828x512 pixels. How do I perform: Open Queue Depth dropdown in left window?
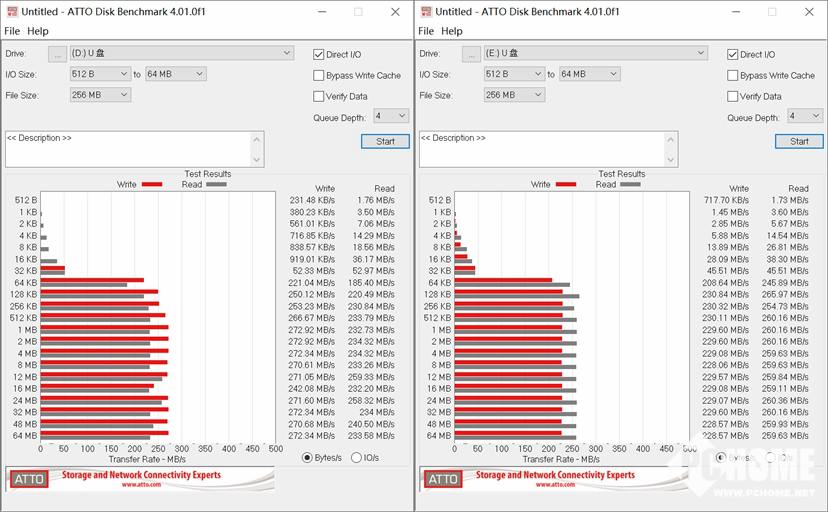pyautogui.click(x=391, y=116)
